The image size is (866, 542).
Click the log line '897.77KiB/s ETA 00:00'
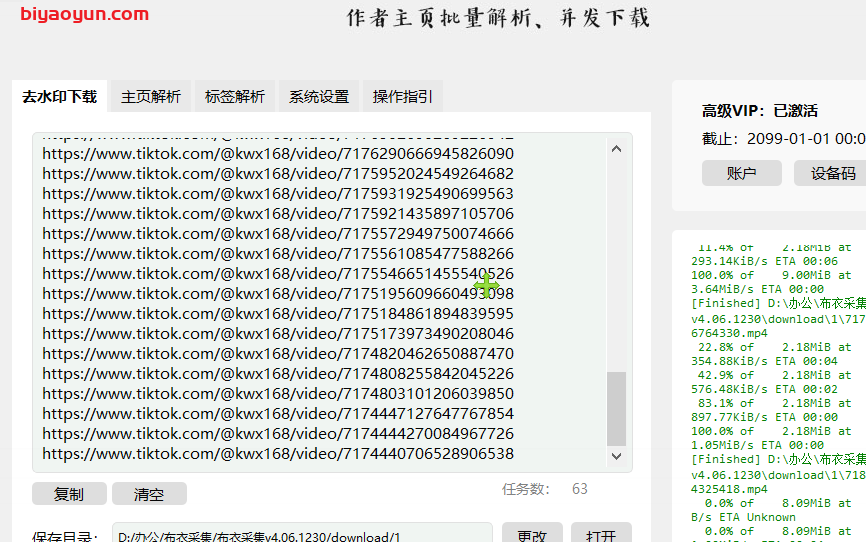point(764,417)
